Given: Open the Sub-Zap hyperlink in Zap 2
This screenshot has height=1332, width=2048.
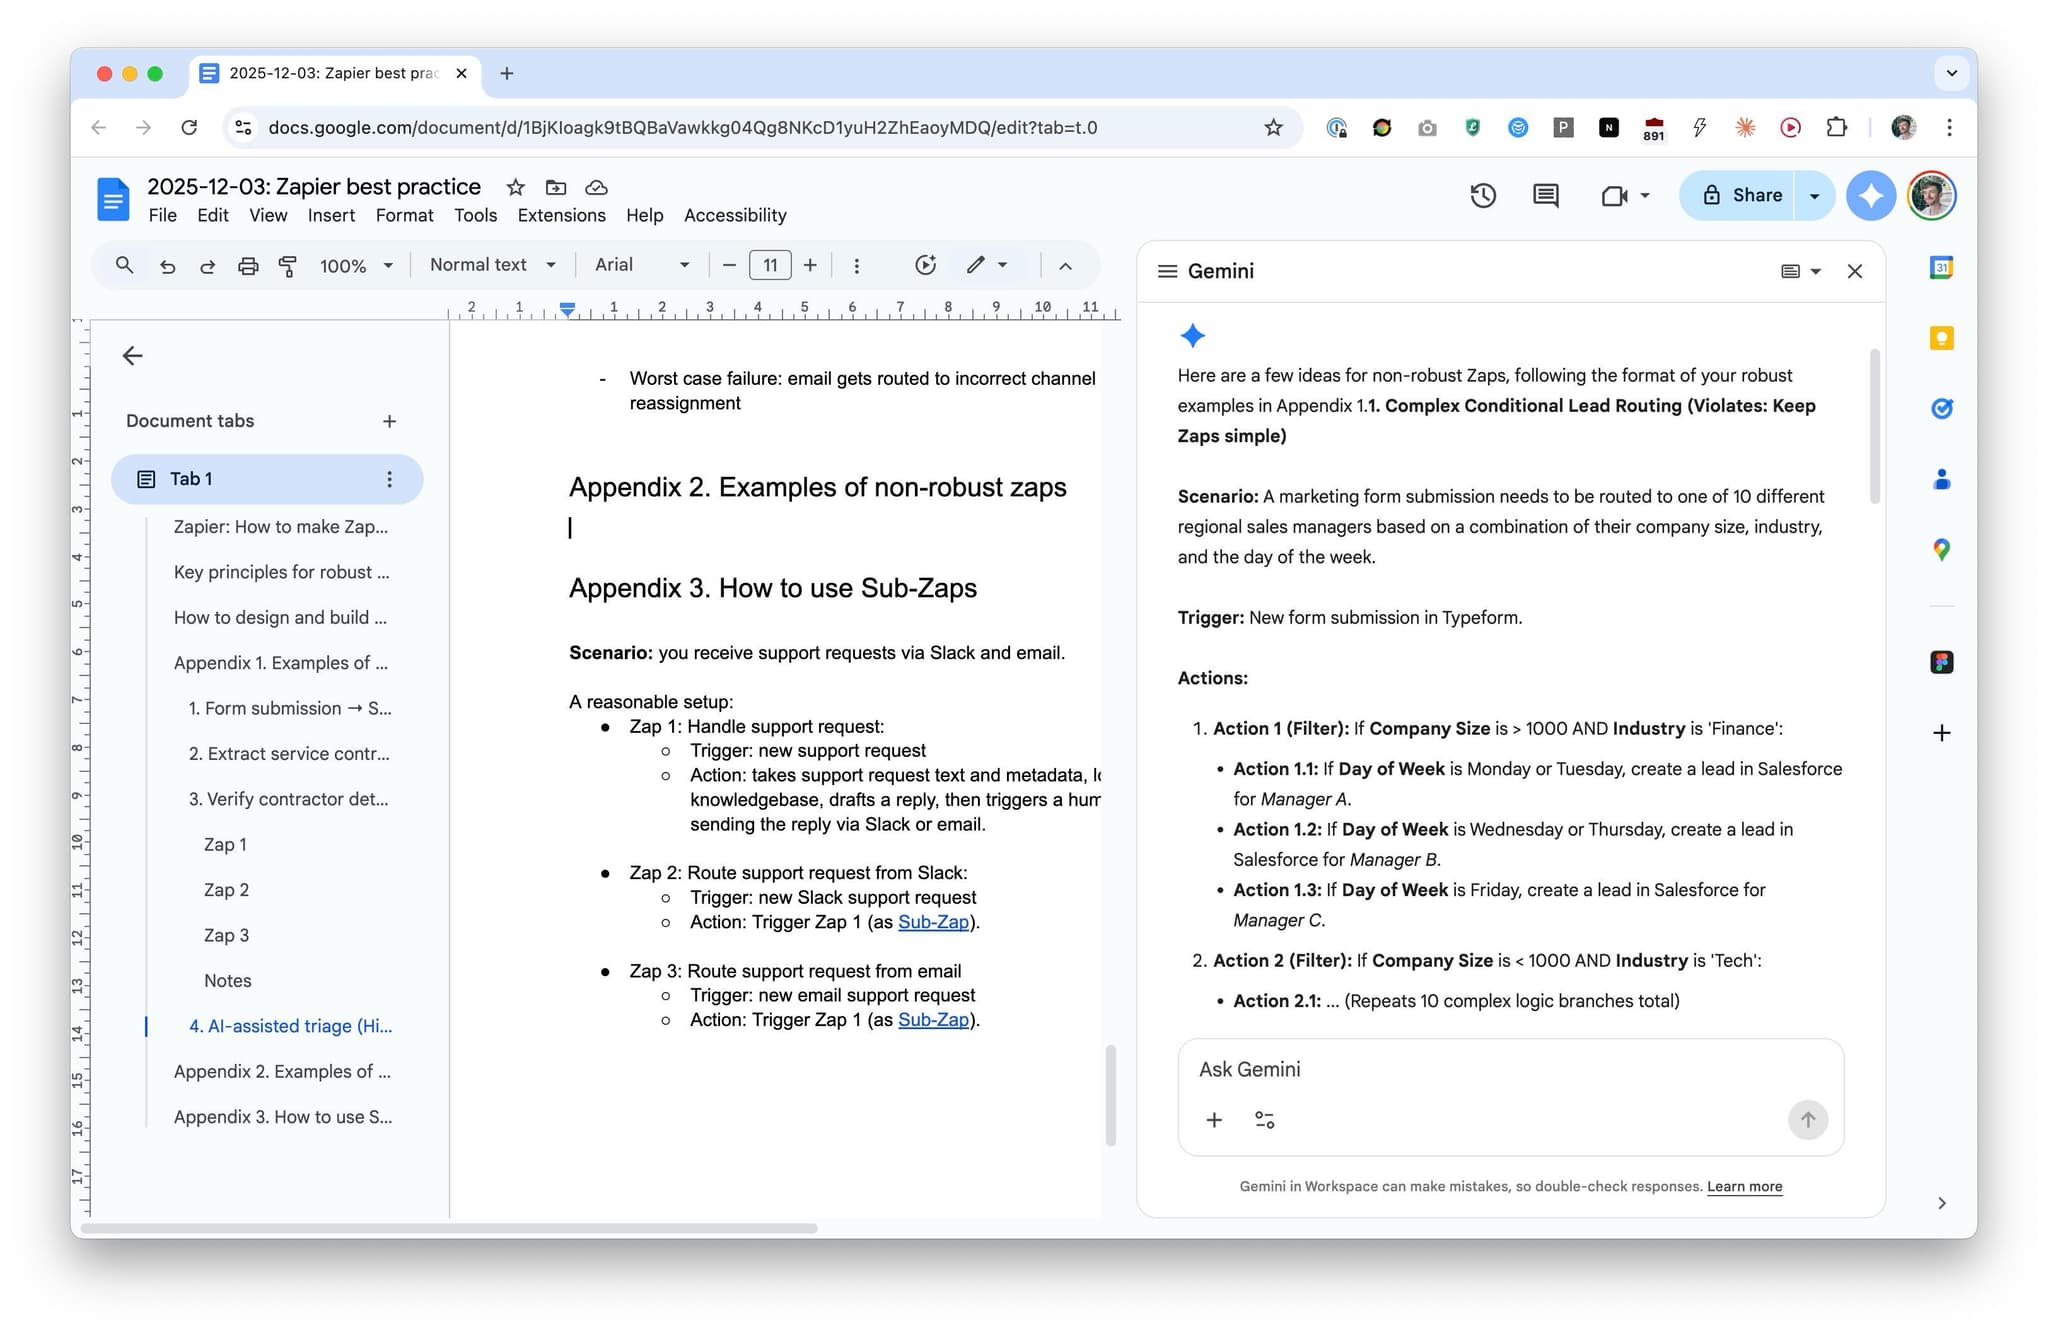Looking at the screenshot, I should coord(932,921).
